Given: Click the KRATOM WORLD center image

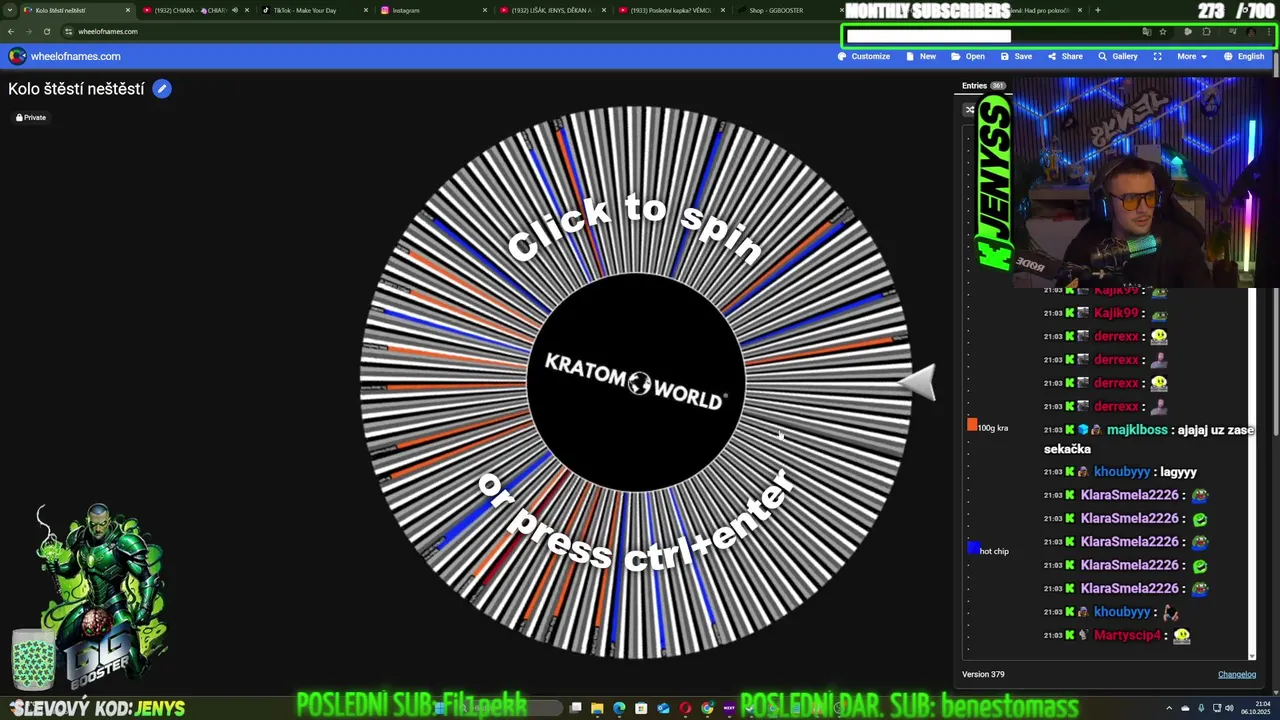Looking at the screenshot, I should (636, 382).
